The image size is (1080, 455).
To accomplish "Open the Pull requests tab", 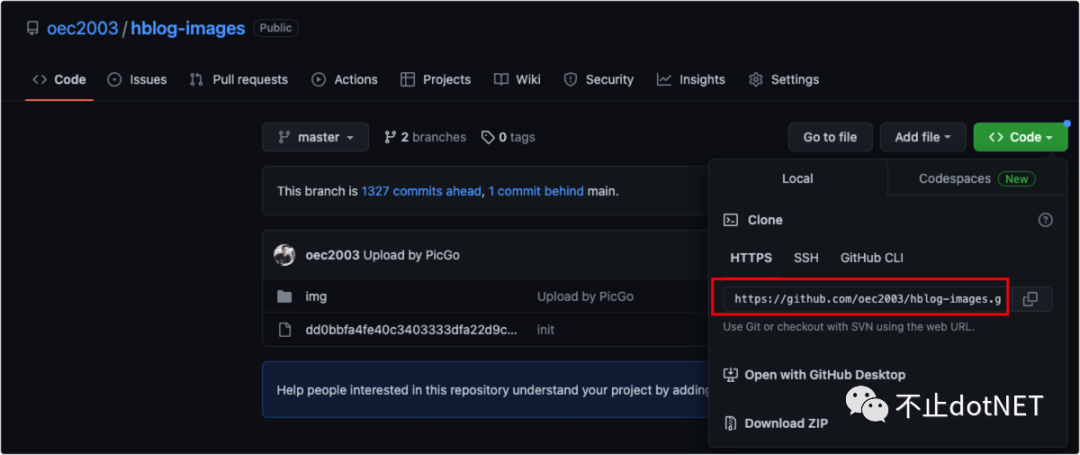I will 238,80.
